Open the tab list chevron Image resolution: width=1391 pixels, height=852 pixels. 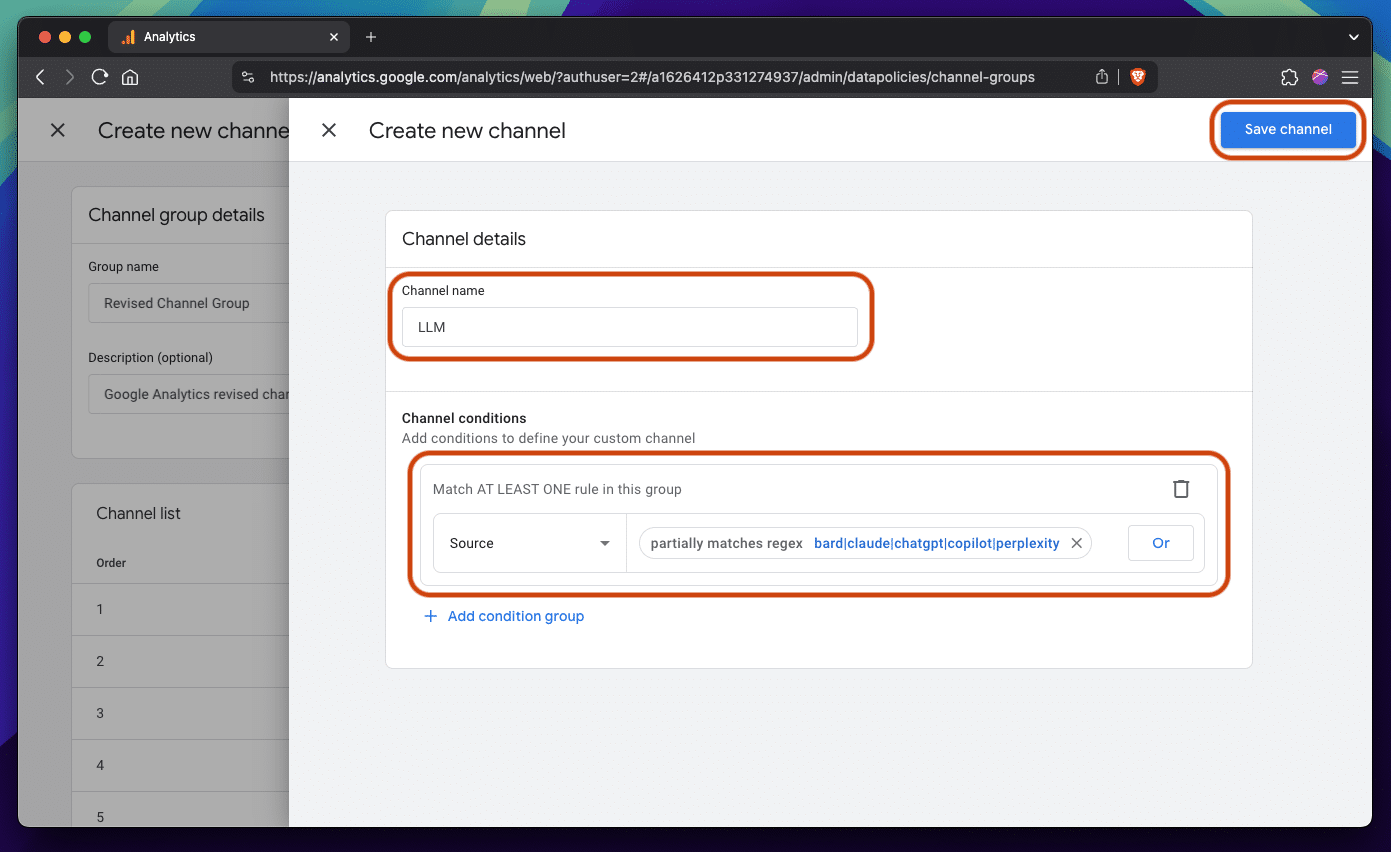tap(1353, 37)
